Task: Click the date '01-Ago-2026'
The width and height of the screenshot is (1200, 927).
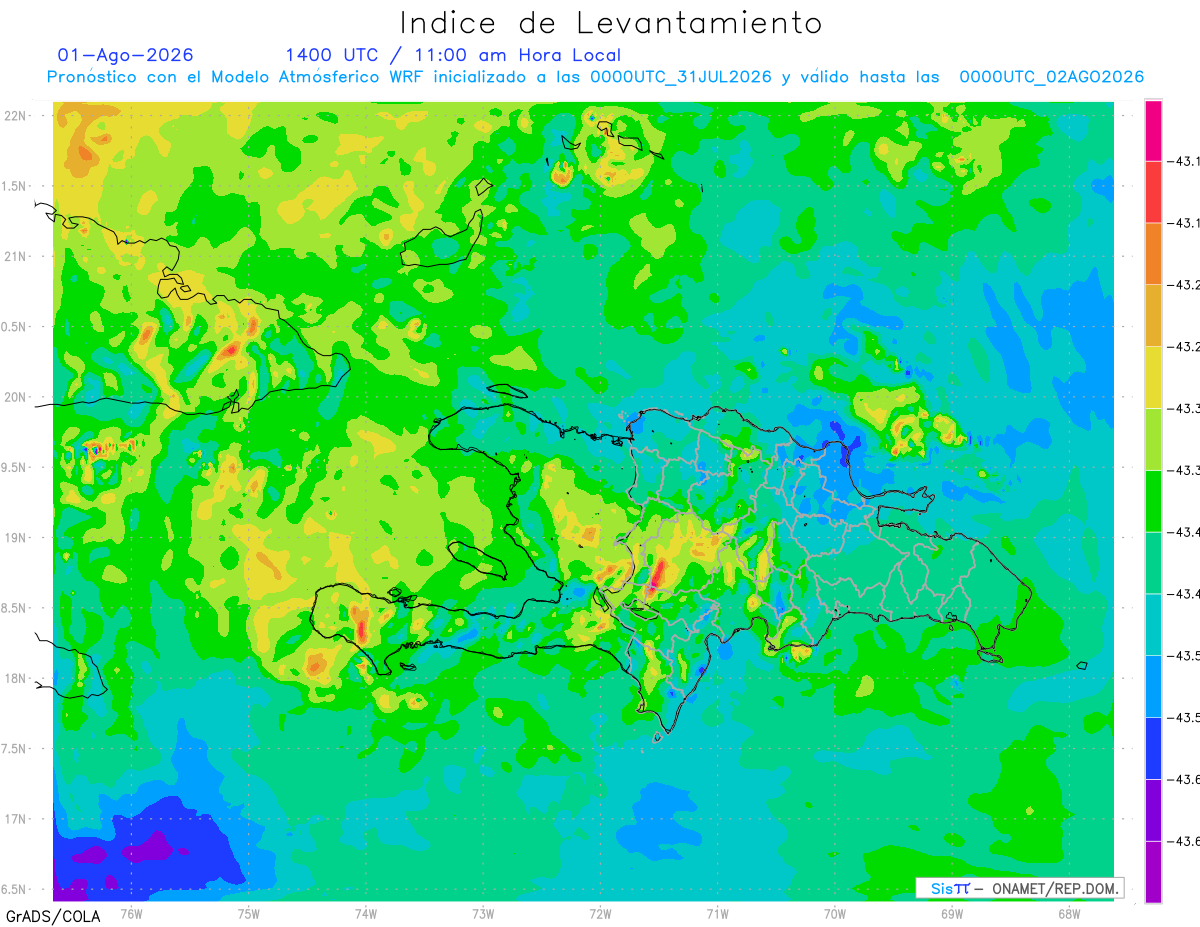Action: (125, 55)
